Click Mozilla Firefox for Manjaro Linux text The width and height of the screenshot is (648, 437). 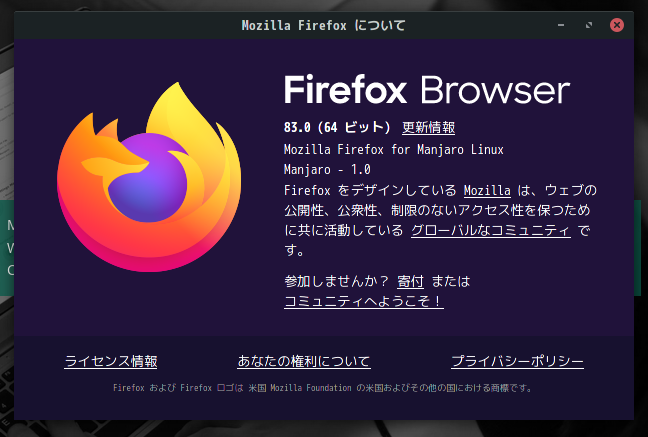click(393, 149)
